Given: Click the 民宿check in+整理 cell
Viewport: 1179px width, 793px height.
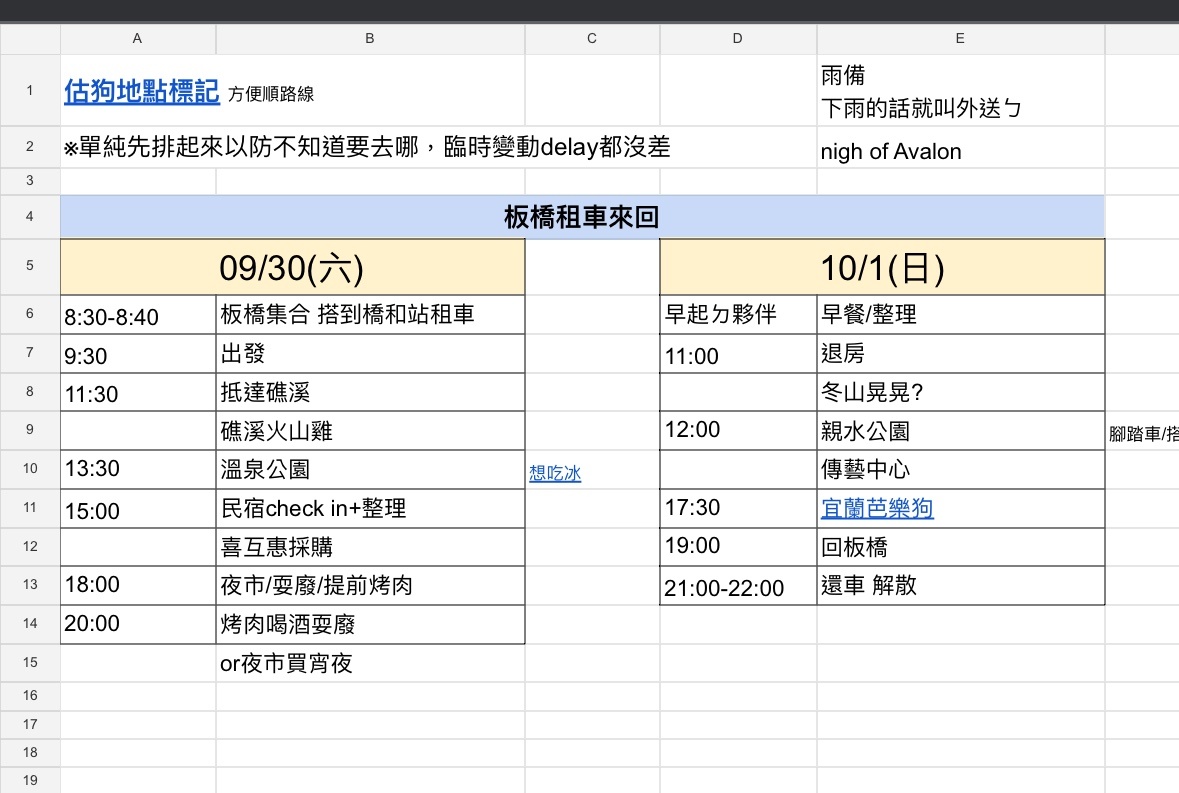Looking at the screenshot, I should pos(370,509).
